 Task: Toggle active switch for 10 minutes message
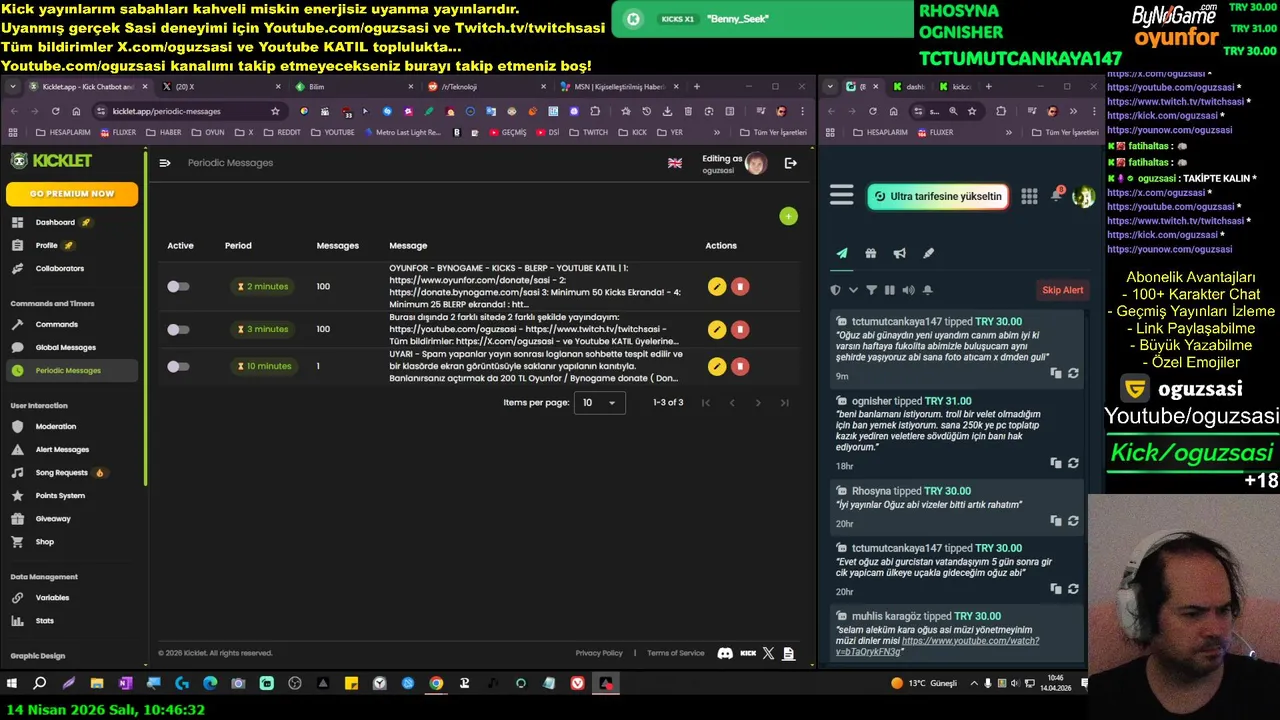coord(178,366)
